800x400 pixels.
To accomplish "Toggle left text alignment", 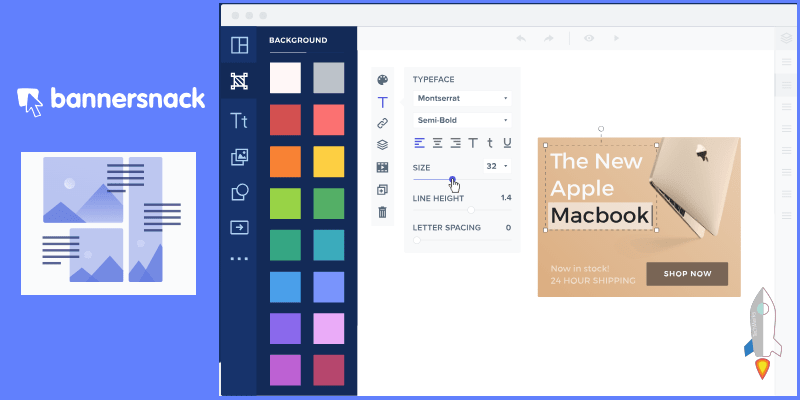I will click(419, 142).
